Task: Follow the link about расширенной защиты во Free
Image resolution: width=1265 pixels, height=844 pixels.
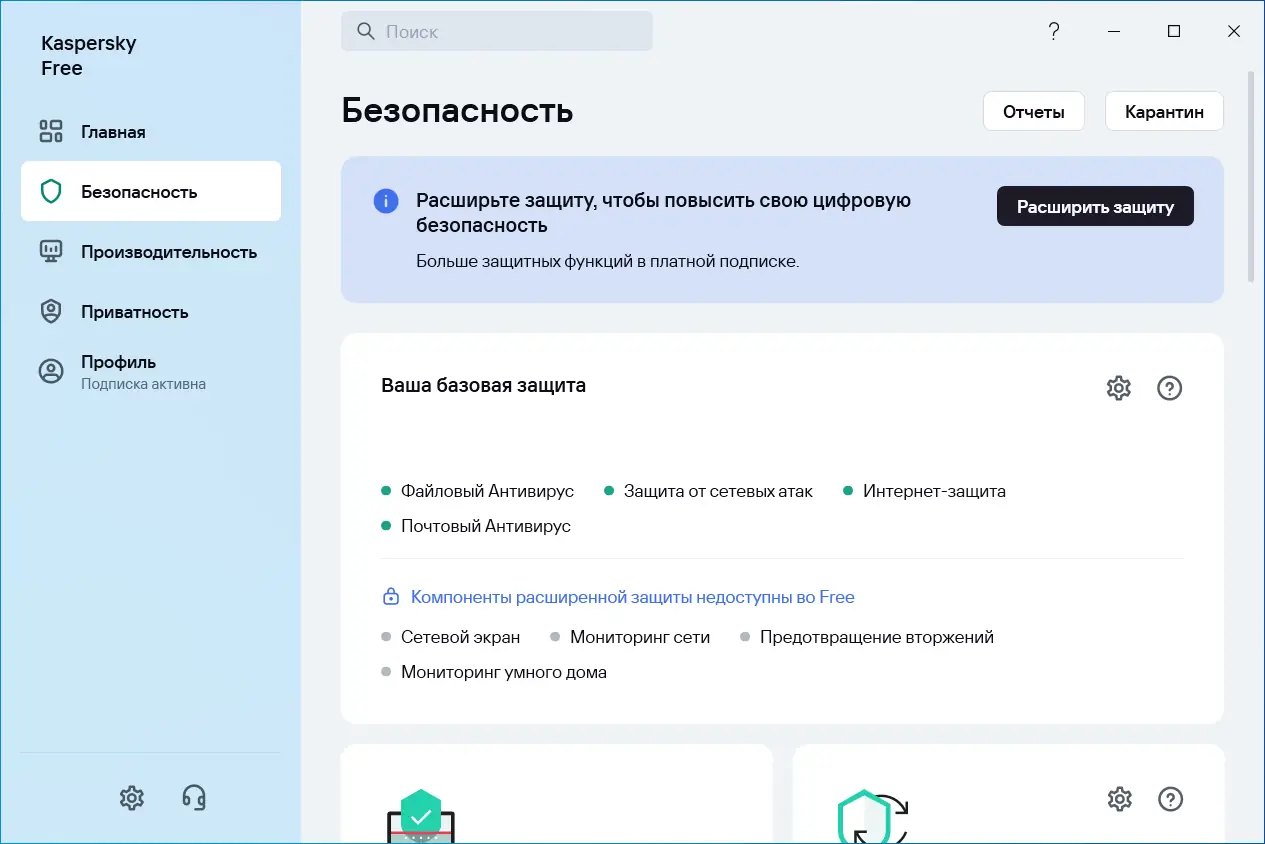Action: coord(632,597)
